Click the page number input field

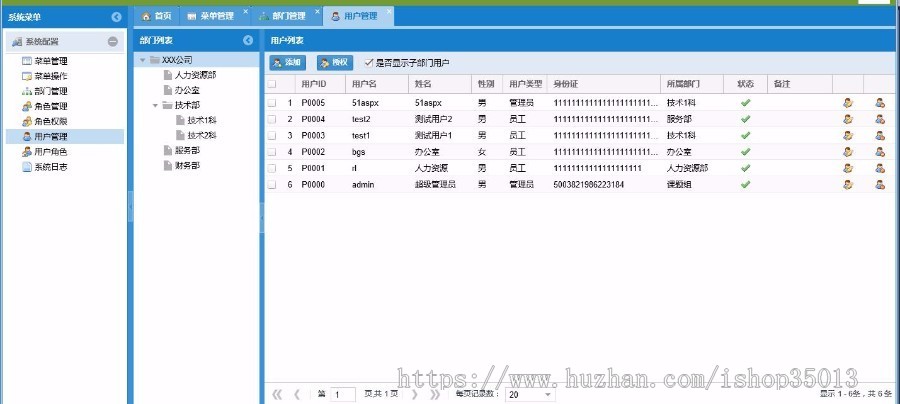[343, 395]
